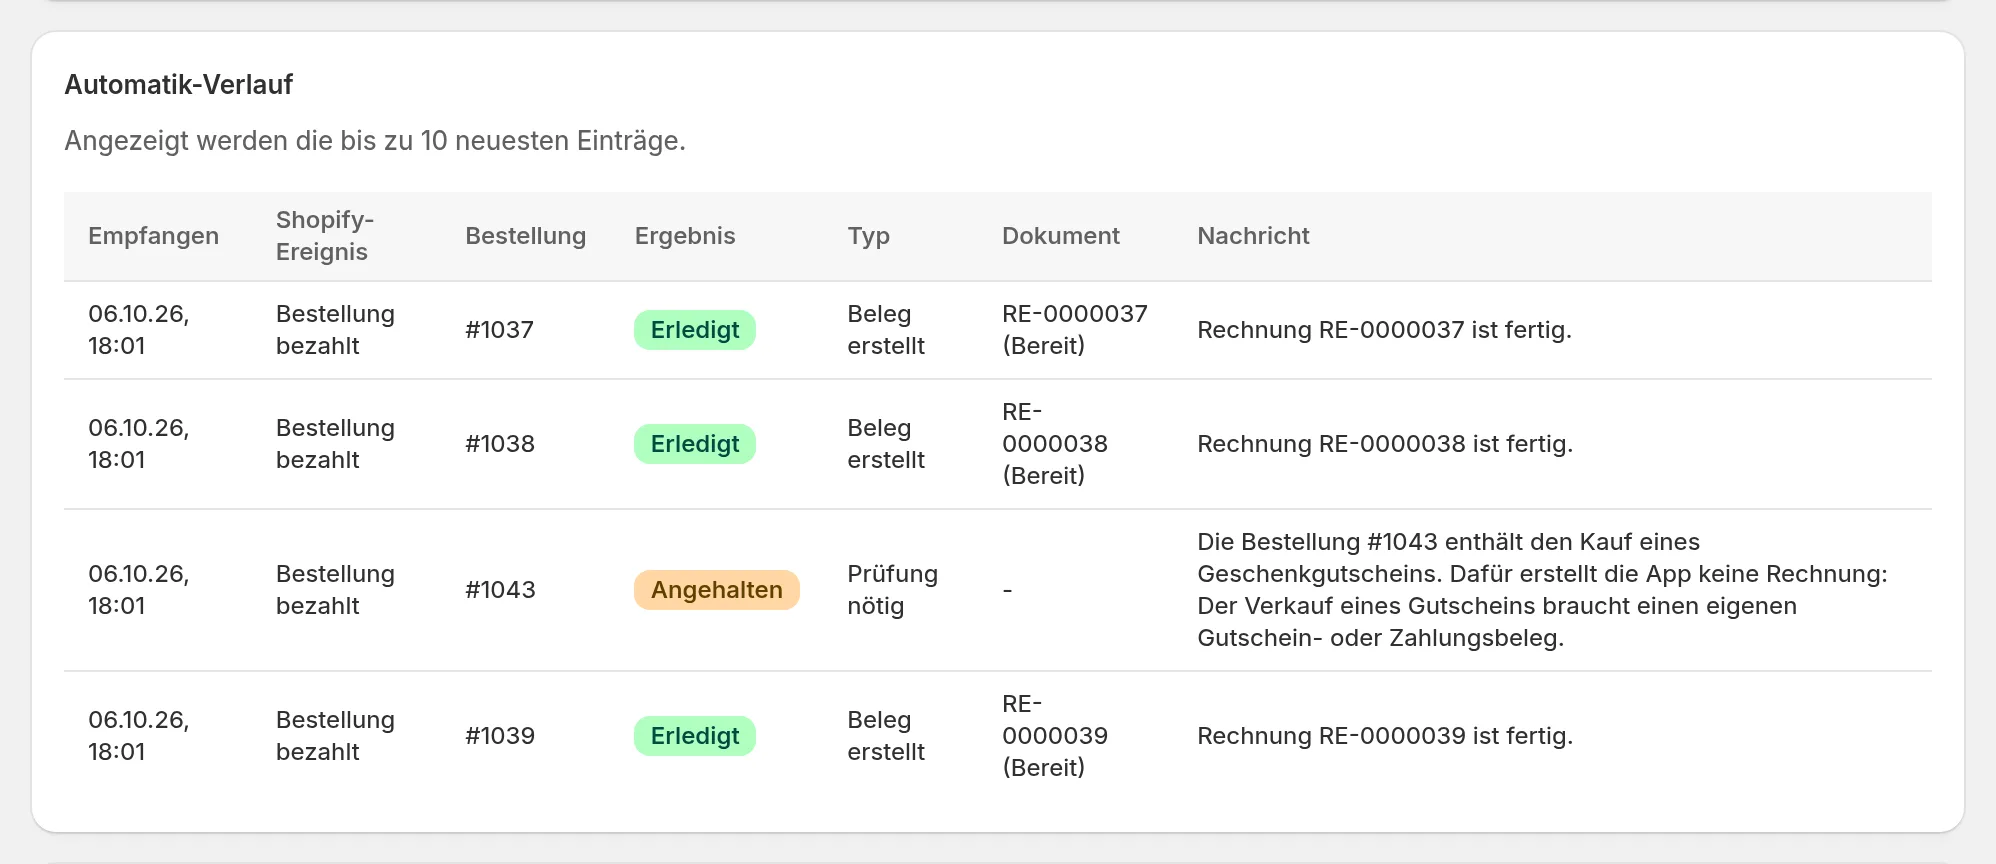Click "Beleg erstellt" in the #1037 row
This screenshot has width=1996, height=864.
tap(886, 330)
